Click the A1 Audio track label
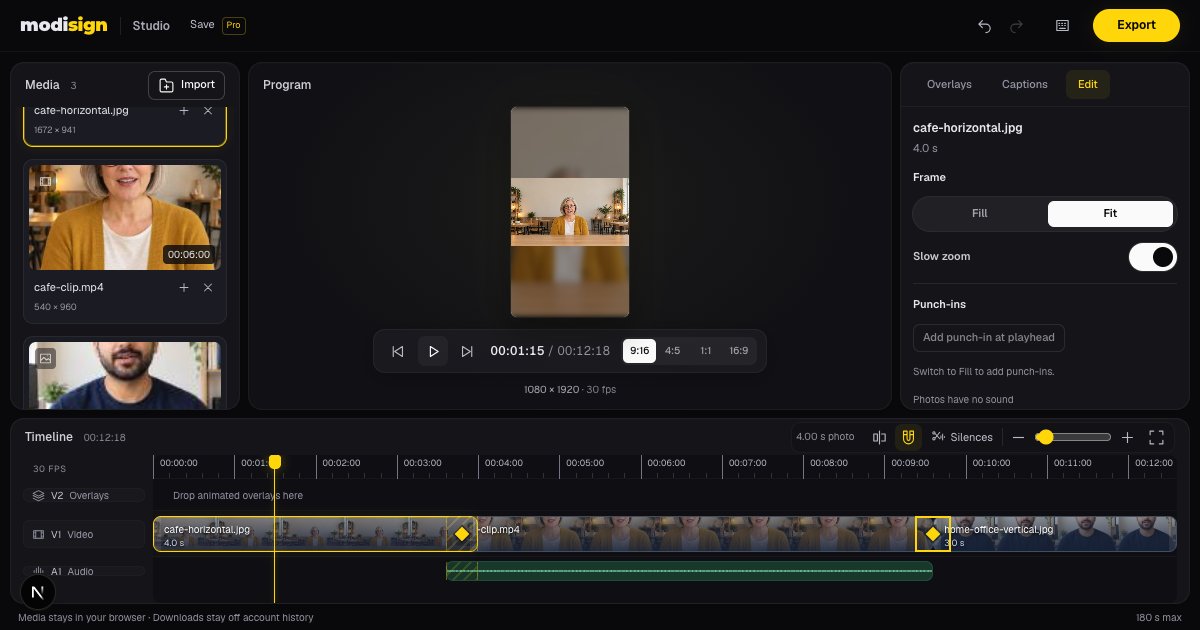The image size is (1200, 630). [84, 572]
